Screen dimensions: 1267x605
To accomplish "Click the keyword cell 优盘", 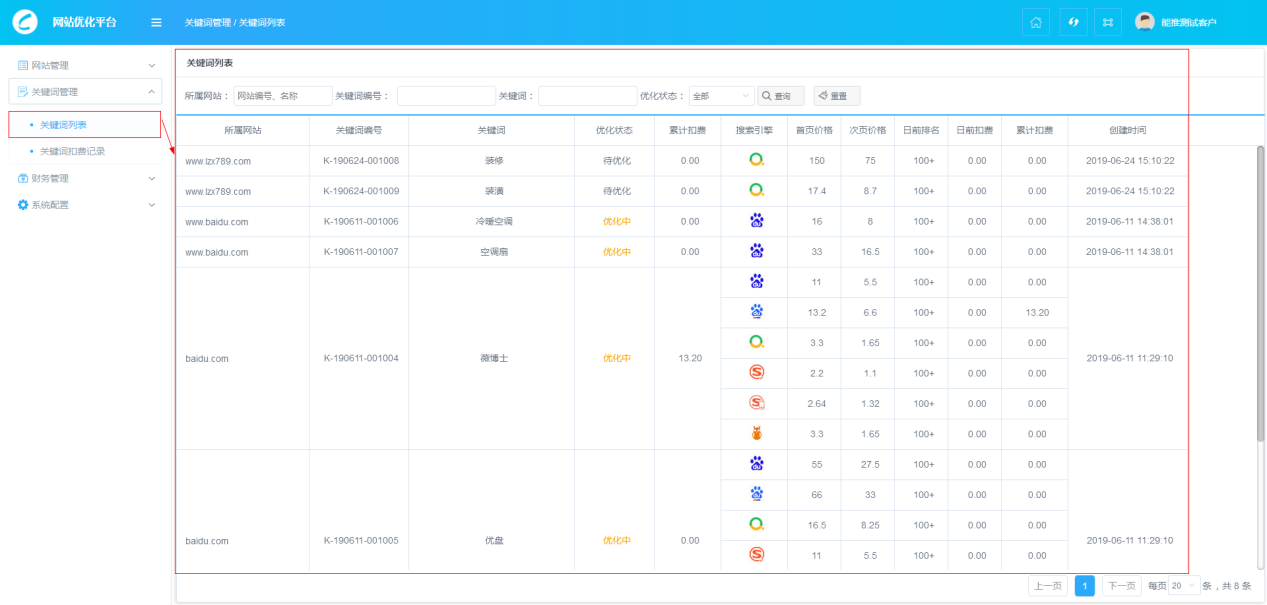I will (x=494, y=540).
